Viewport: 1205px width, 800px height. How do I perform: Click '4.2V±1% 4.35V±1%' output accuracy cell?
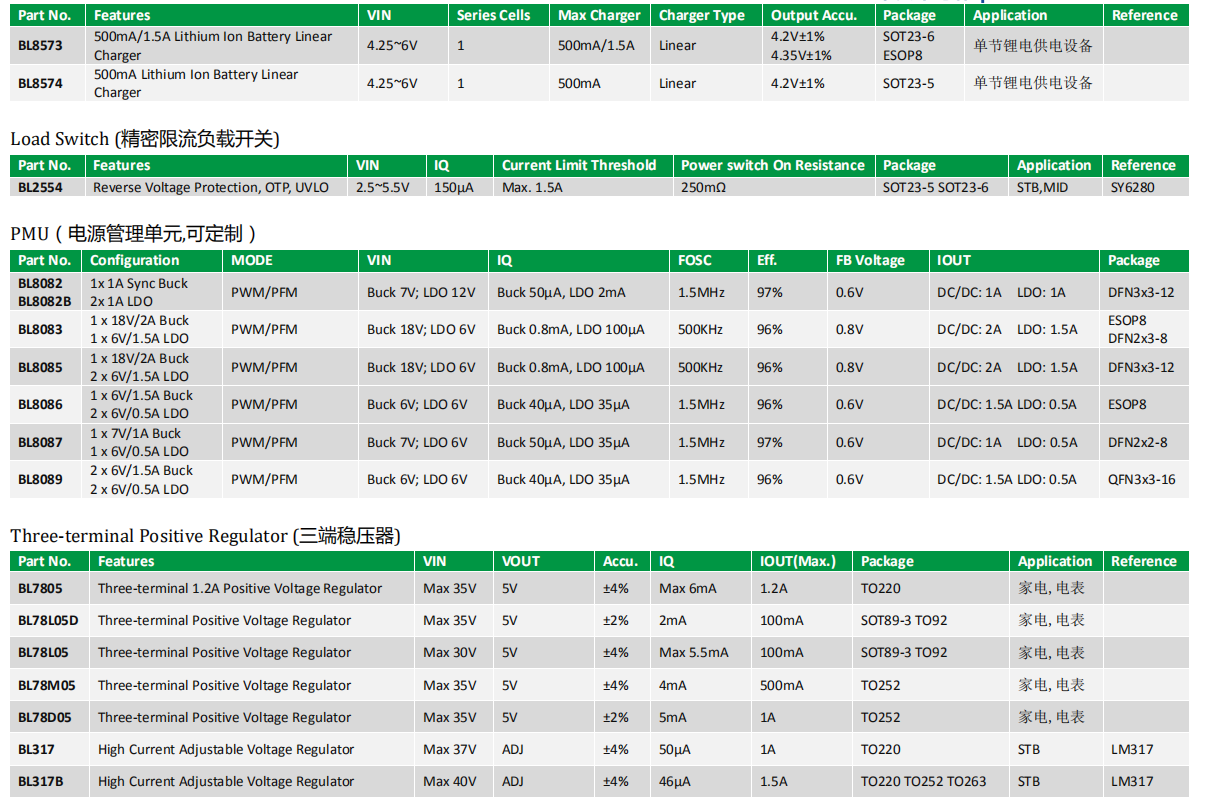pos(802,46)
